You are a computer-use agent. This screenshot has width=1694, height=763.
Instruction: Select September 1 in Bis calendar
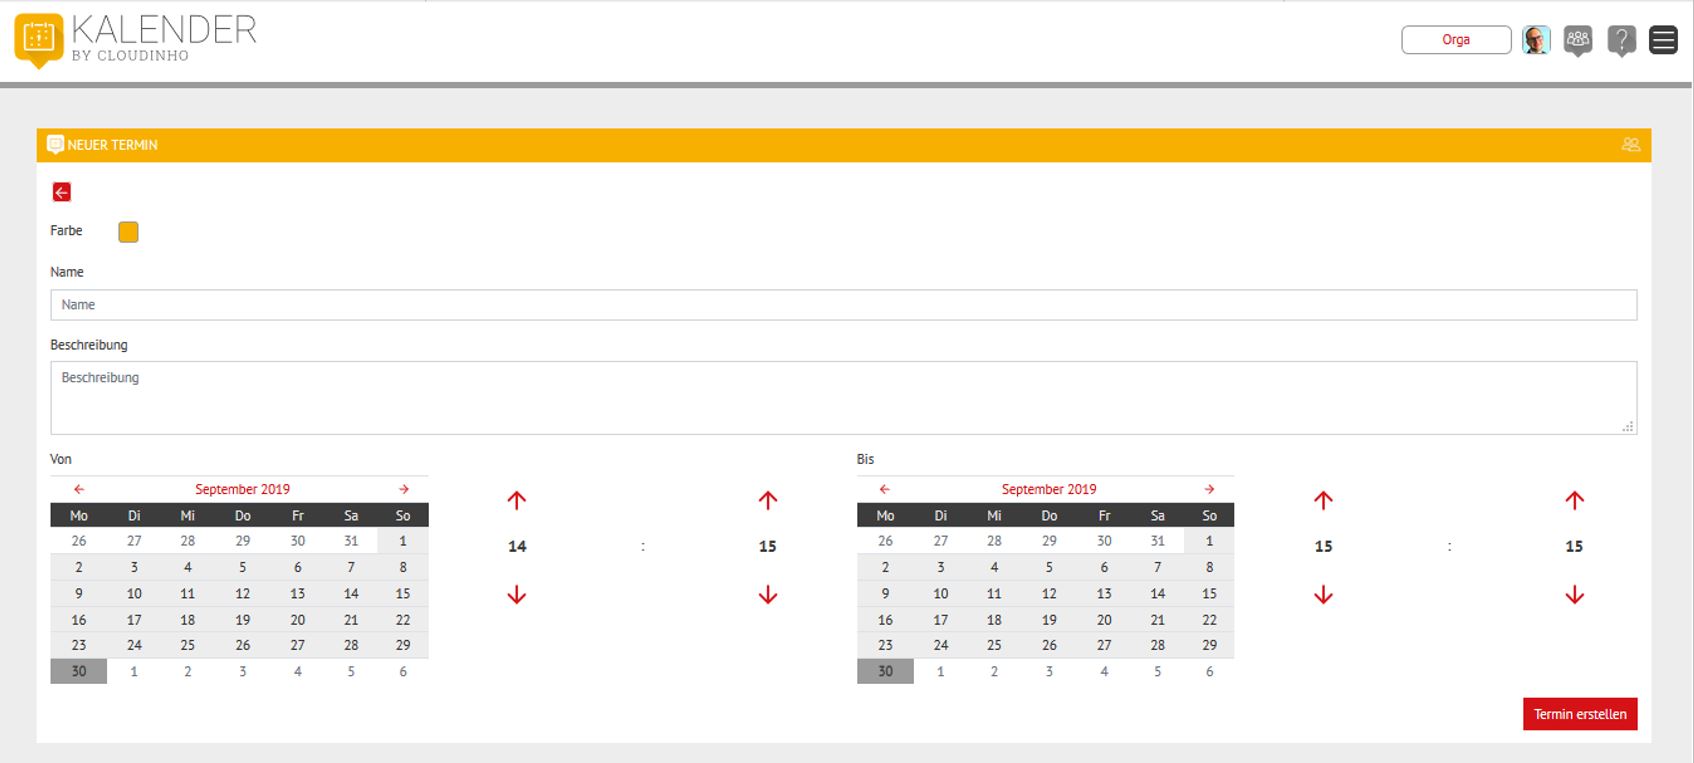tap(1209, 541)
